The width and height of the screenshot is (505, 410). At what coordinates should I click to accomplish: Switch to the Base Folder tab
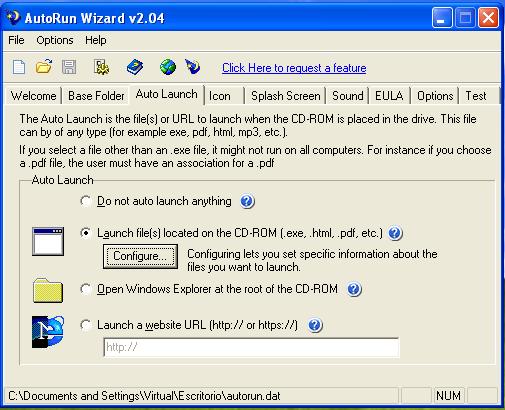[96, 96]
